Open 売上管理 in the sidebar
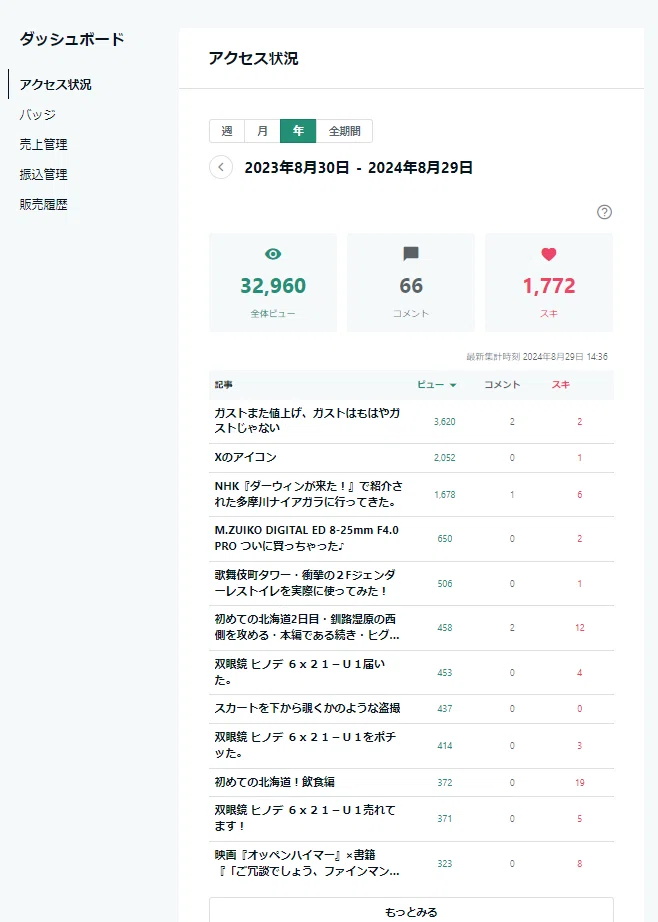The image size is (658, 922). pos(44,144)
